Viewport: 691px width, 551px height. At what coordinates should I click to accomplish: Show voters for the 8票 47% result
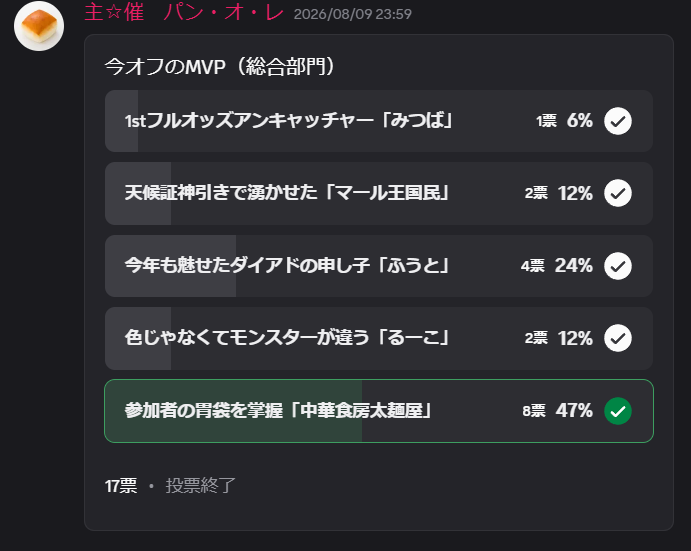(x=557, y=411)
